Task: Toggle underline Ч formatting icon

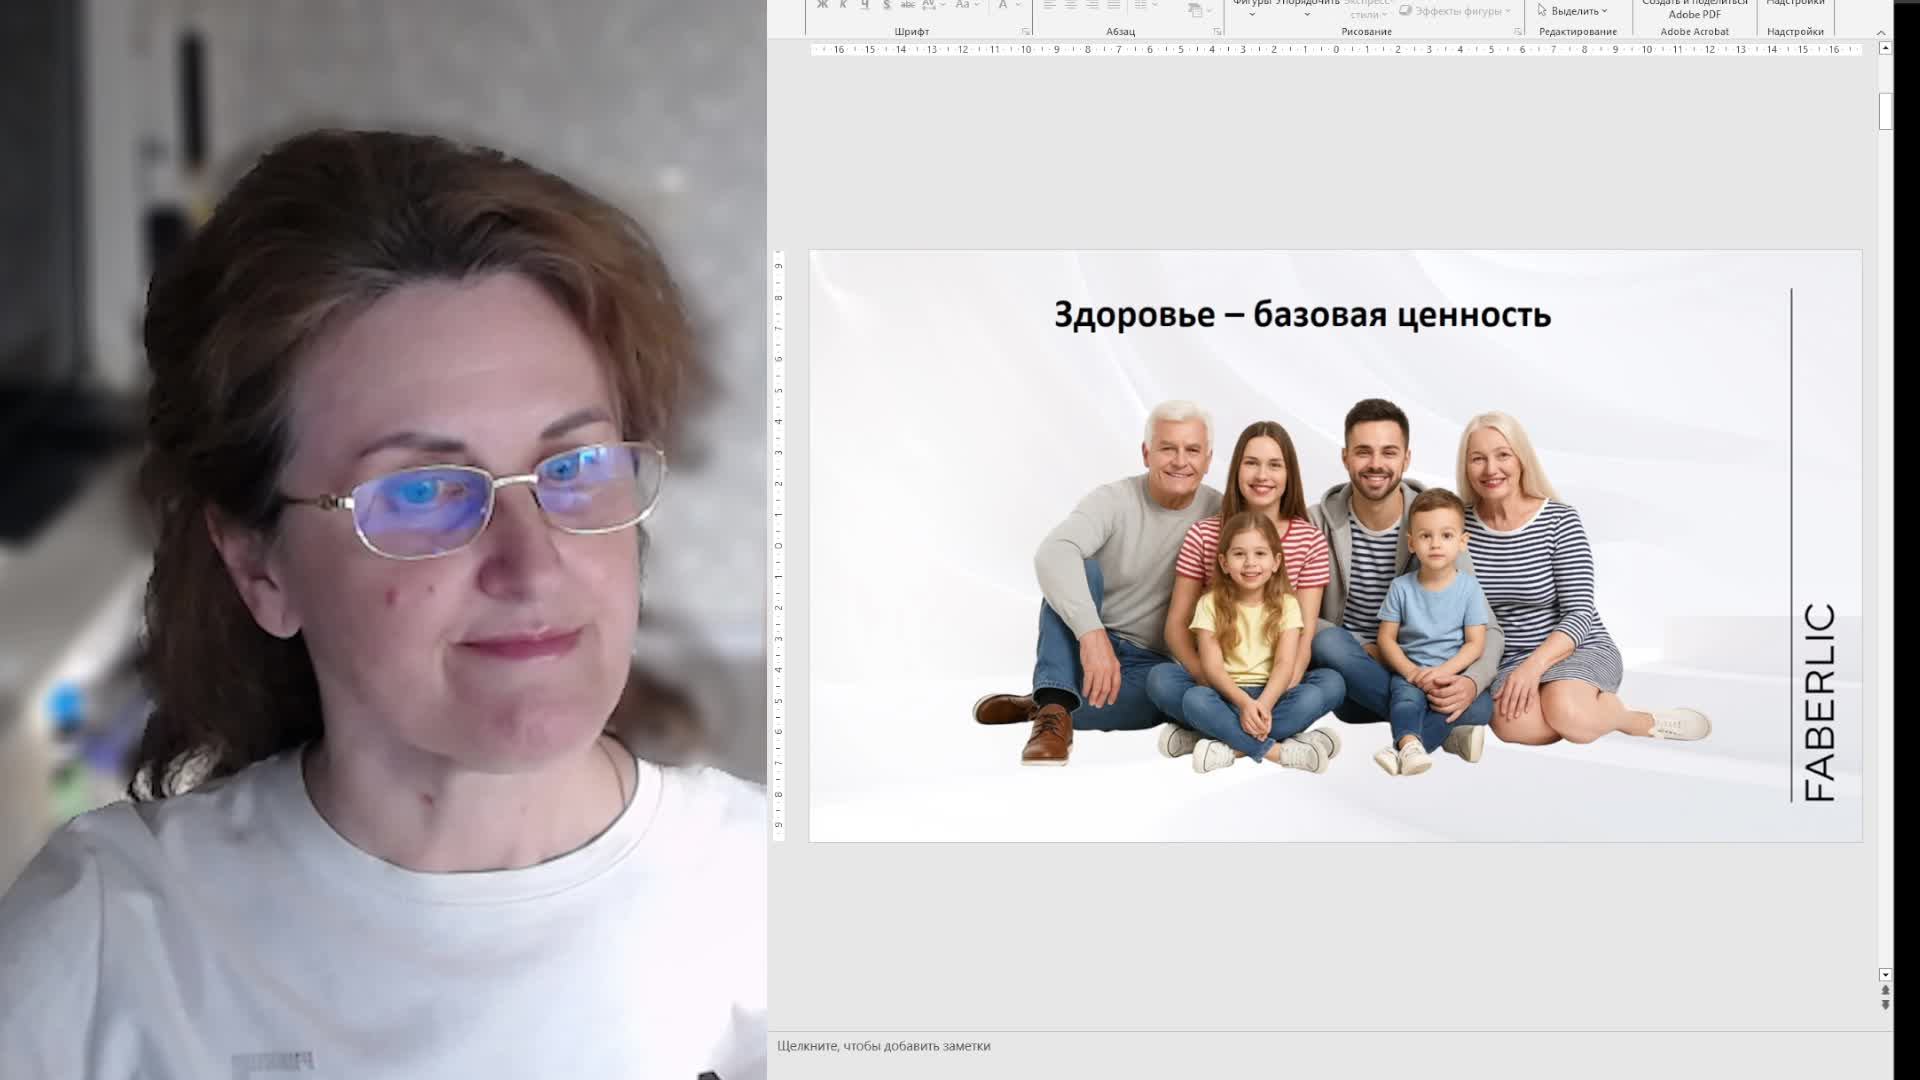Action: 864,5
